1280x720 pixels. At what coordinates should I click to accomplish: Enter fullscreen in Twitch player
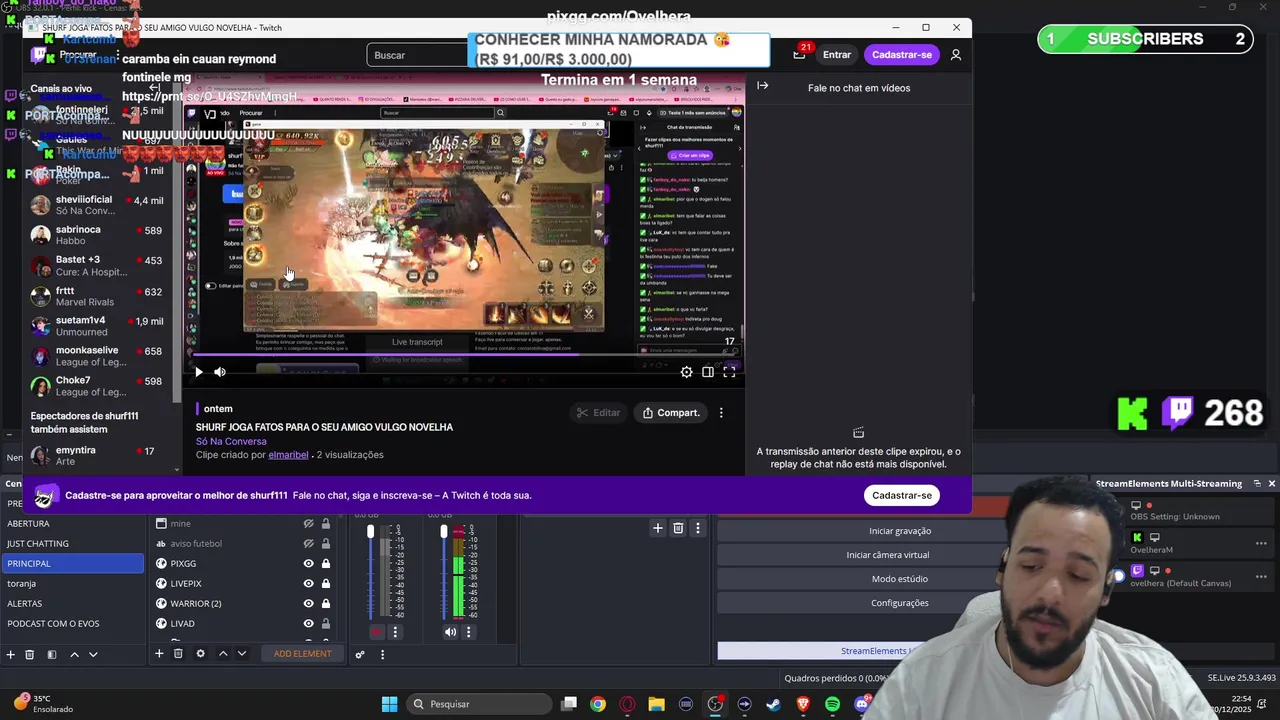(x=730, y=372)
